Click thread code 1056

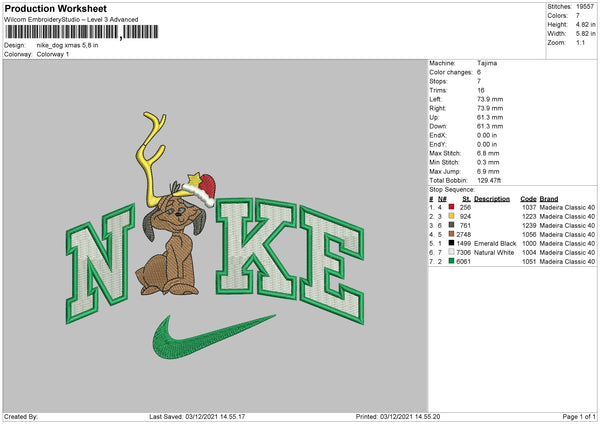pos(529,235)
